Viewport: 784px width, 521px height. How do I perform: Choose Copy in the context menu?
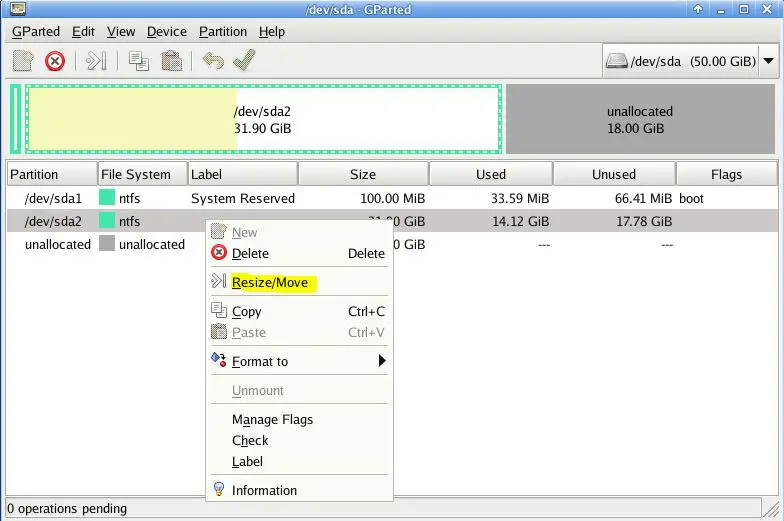coord(299,312)
